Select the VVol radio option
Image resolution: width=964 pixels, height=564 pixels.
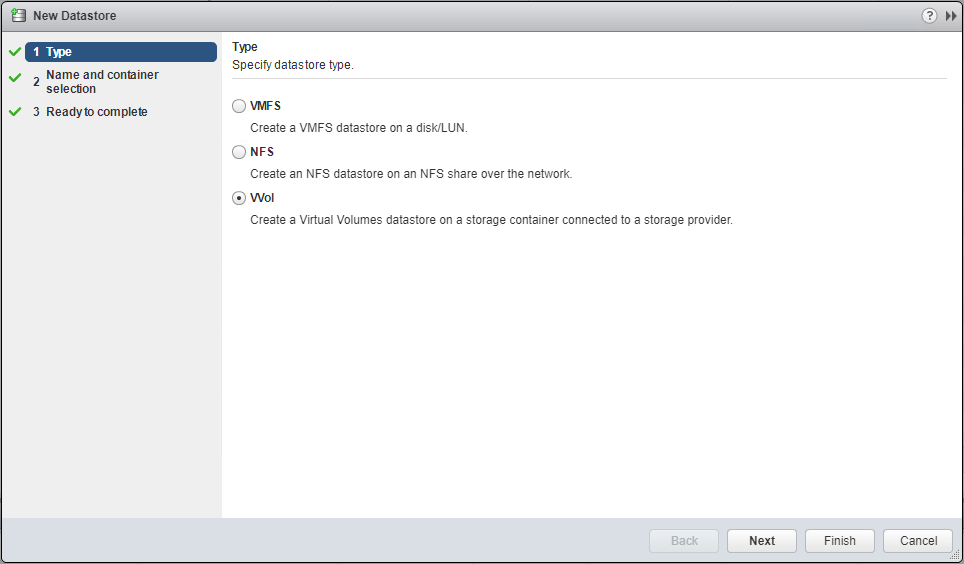coord(239,198)
